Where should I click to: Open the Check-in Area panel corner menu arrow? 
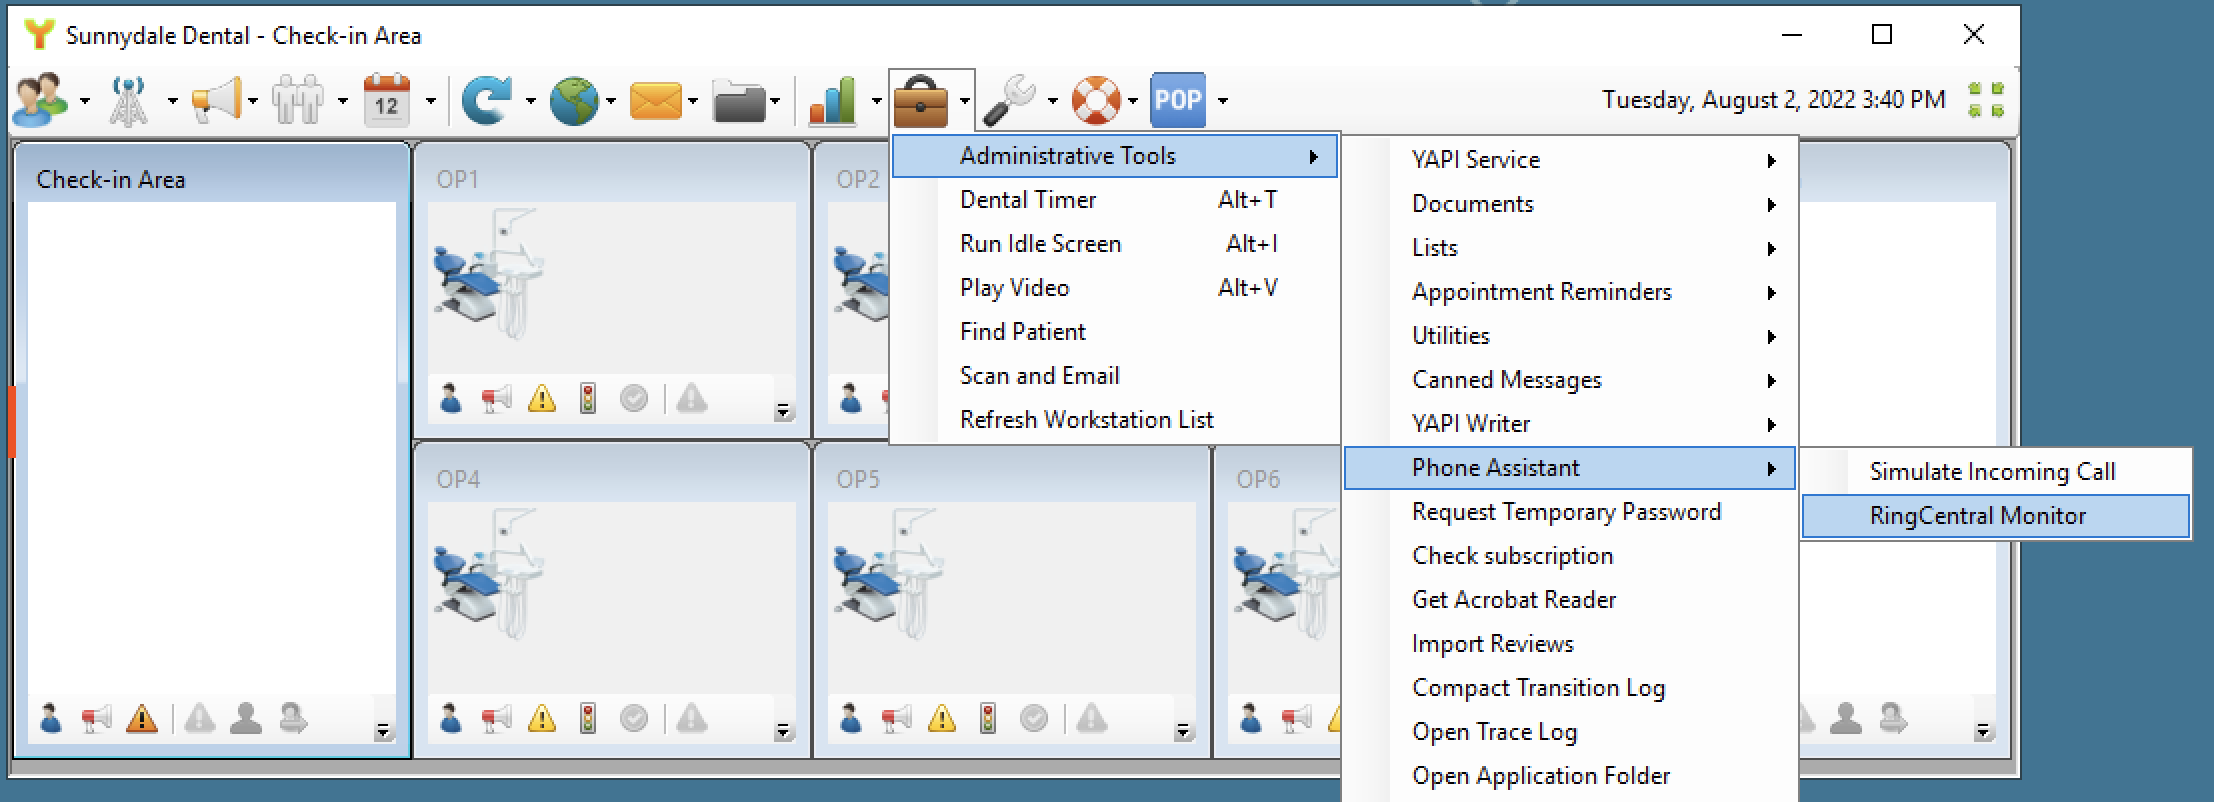(x=383, y=731)
